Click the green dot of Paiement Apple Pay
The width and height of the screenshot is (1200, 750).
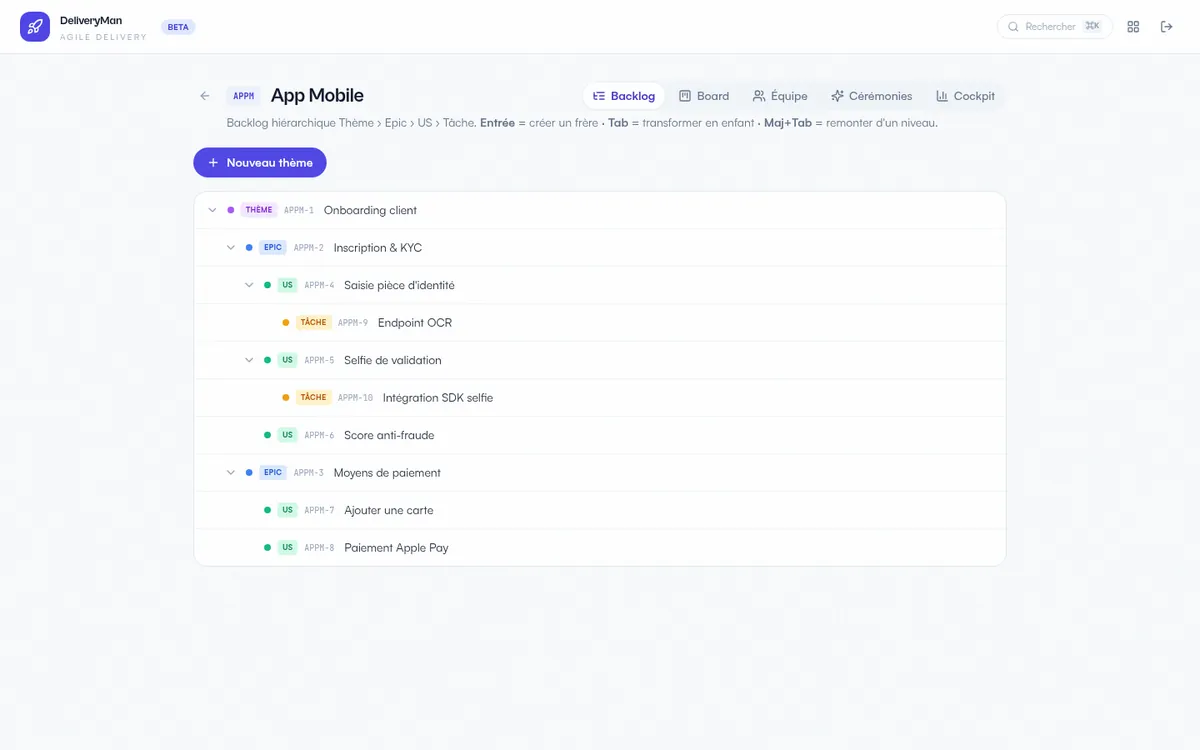coord(267,548)
